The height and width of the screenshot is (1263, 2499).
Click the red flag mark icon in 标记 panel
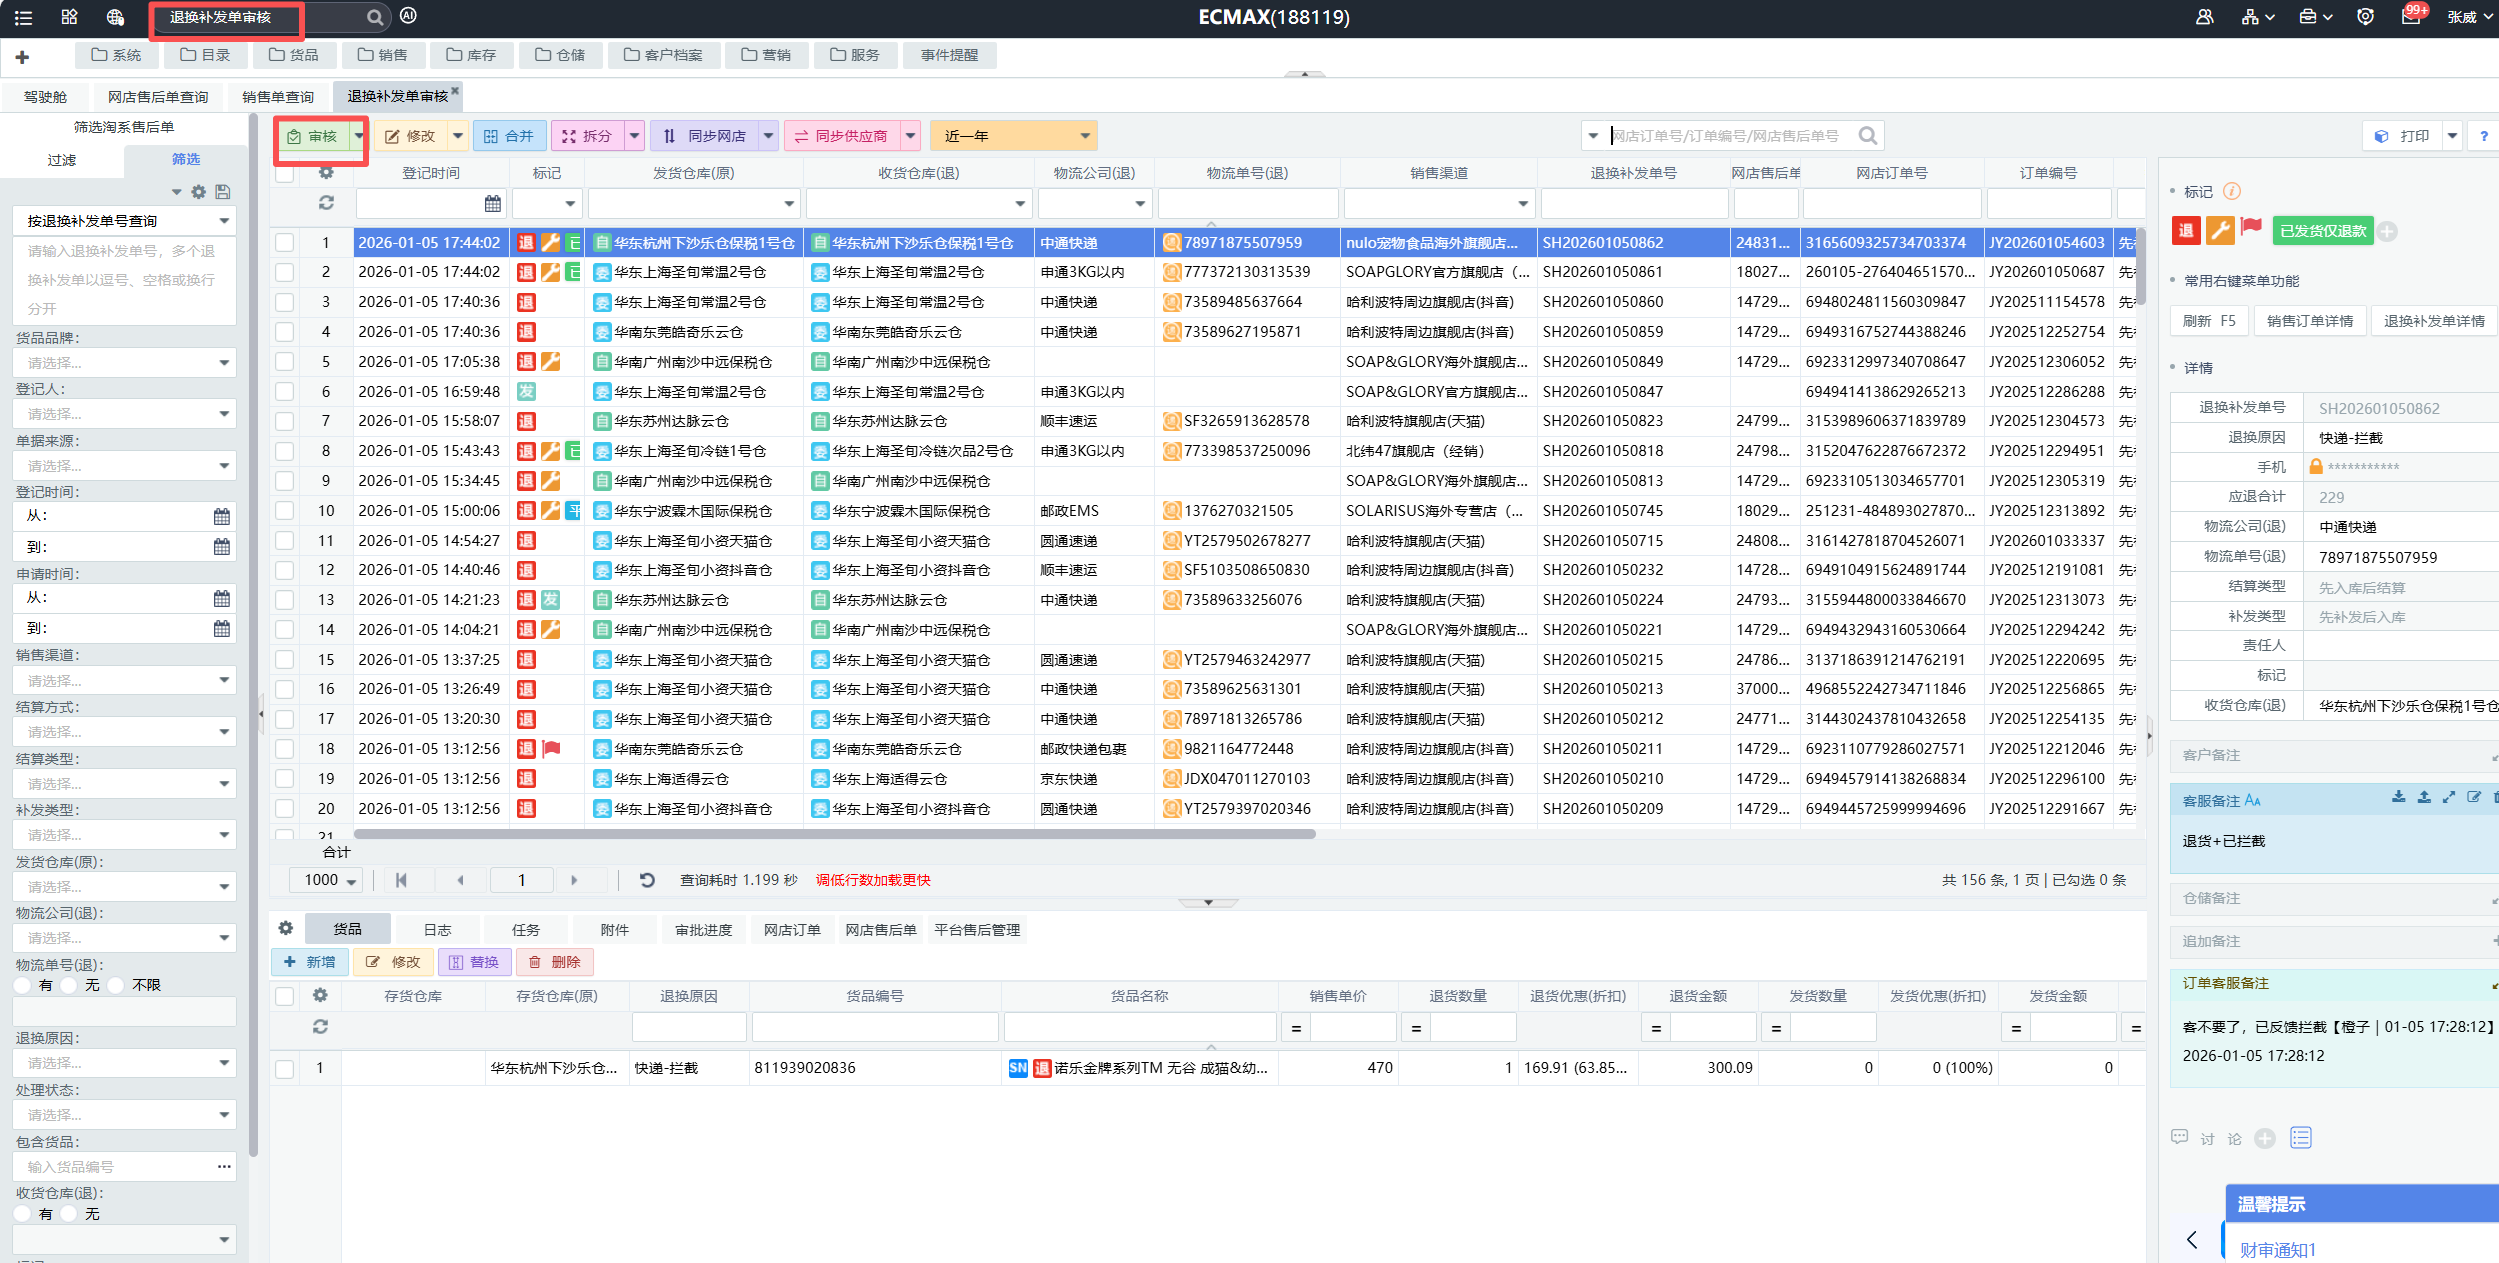click(x=2252, y=229)
